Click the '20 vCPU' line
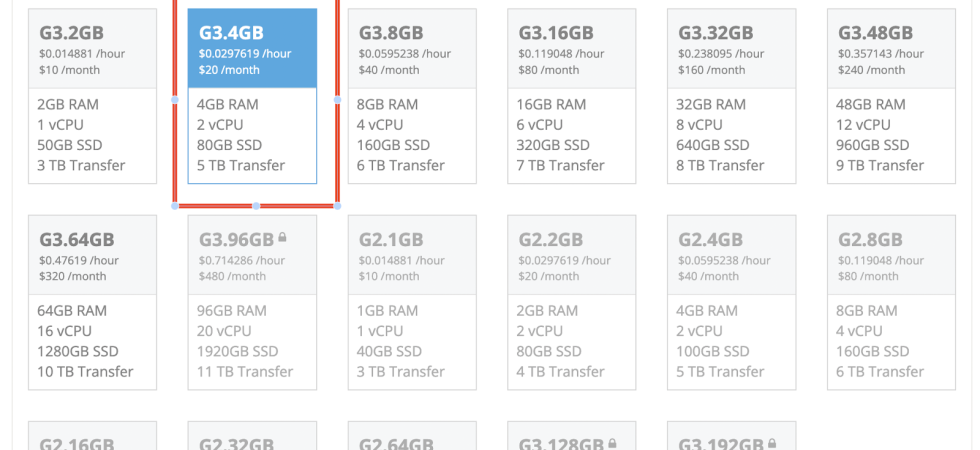This screenshot has width=980, height=450. 224,331
